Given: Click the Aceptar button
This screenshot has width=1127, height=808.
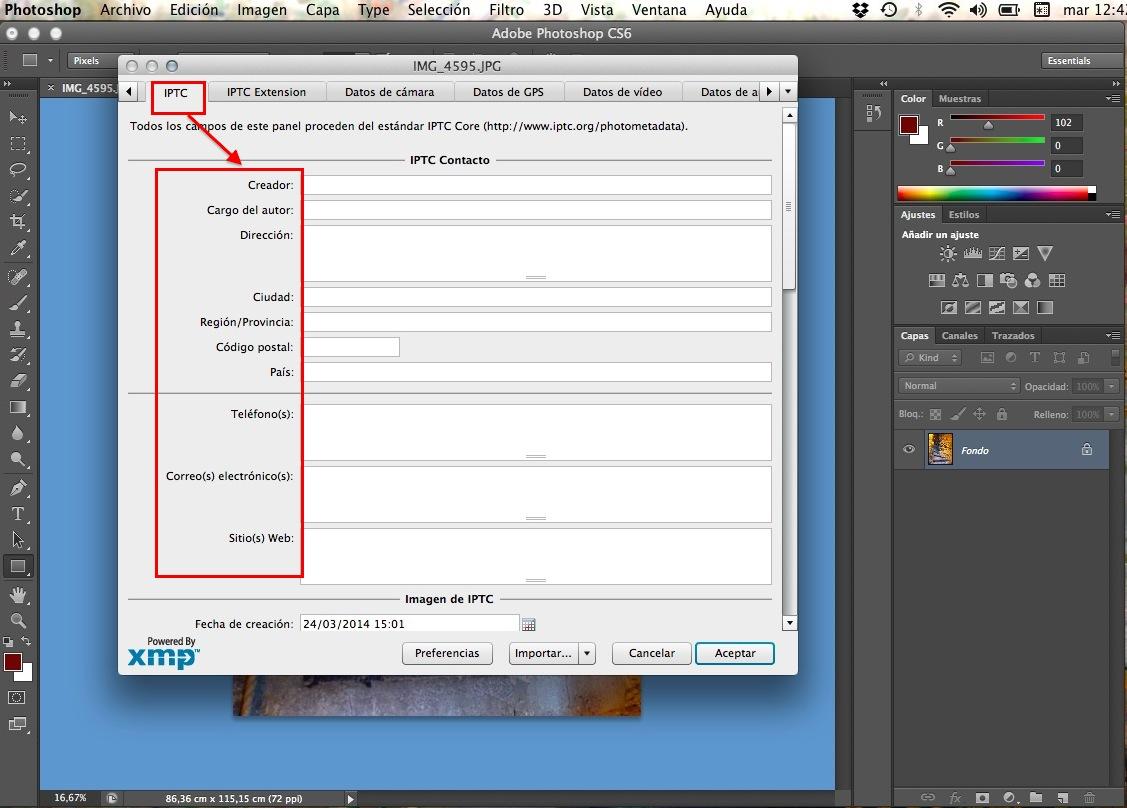Looking at the screenshot, I should (x=734, y=653).
